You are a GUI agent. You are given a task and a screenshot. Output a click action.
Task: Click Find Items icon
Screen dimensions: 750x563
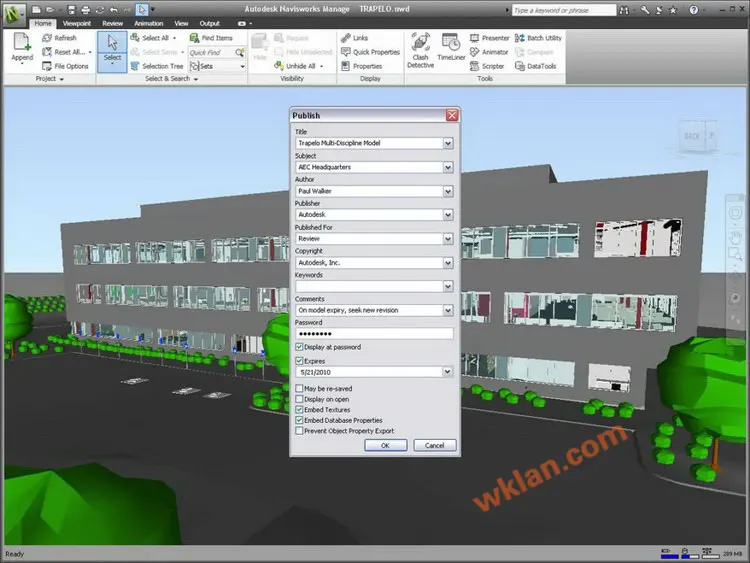[x=194, y=38]
